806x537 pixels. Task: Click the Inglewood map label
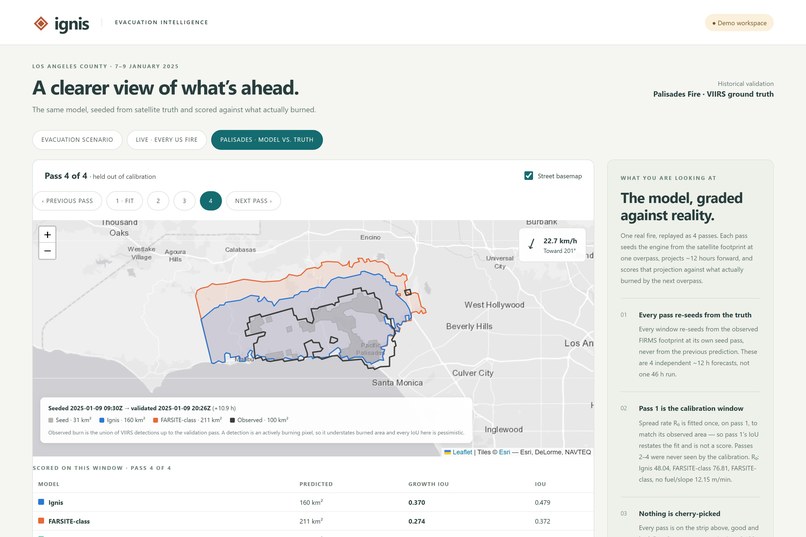click(x=504, y=430)
